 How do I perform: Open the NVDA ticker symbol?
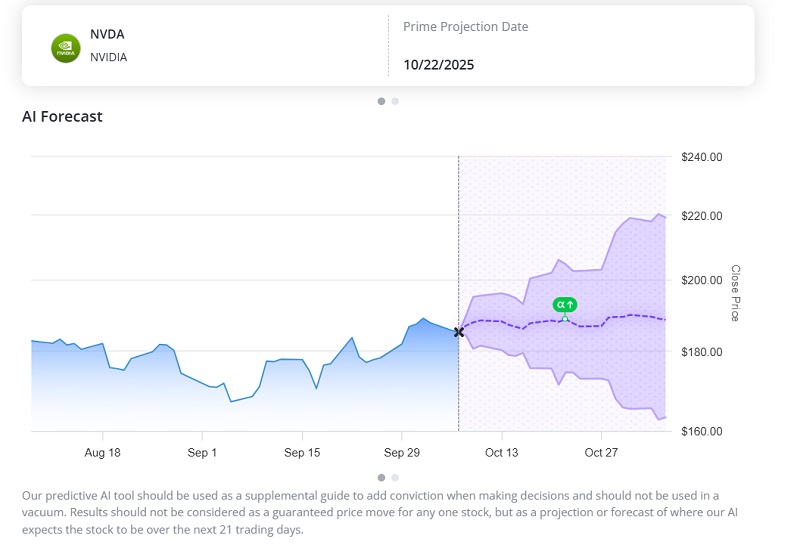[107, 34]
